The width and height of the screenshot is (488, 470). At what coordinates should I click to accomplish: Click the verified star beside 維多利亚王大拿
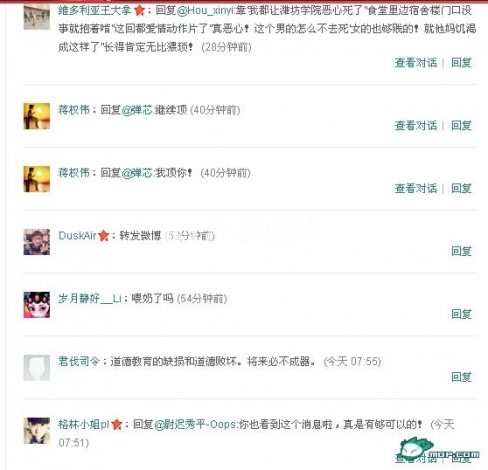[139, 11]
